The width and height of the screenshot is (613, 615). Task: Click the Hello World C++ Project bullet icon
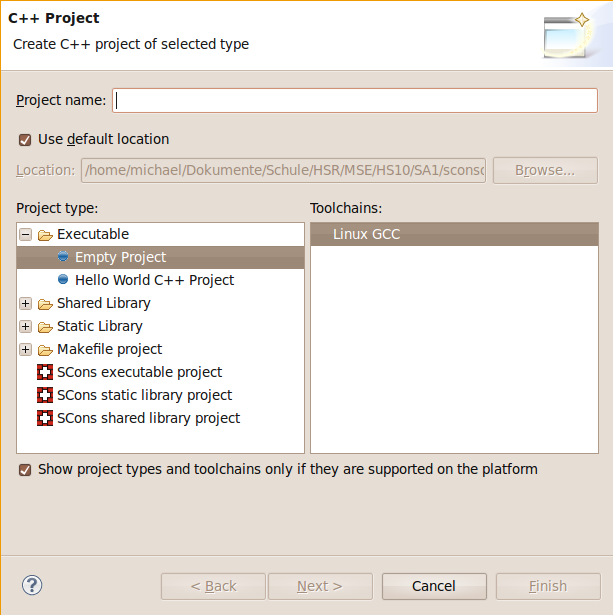tap(63, 279)
